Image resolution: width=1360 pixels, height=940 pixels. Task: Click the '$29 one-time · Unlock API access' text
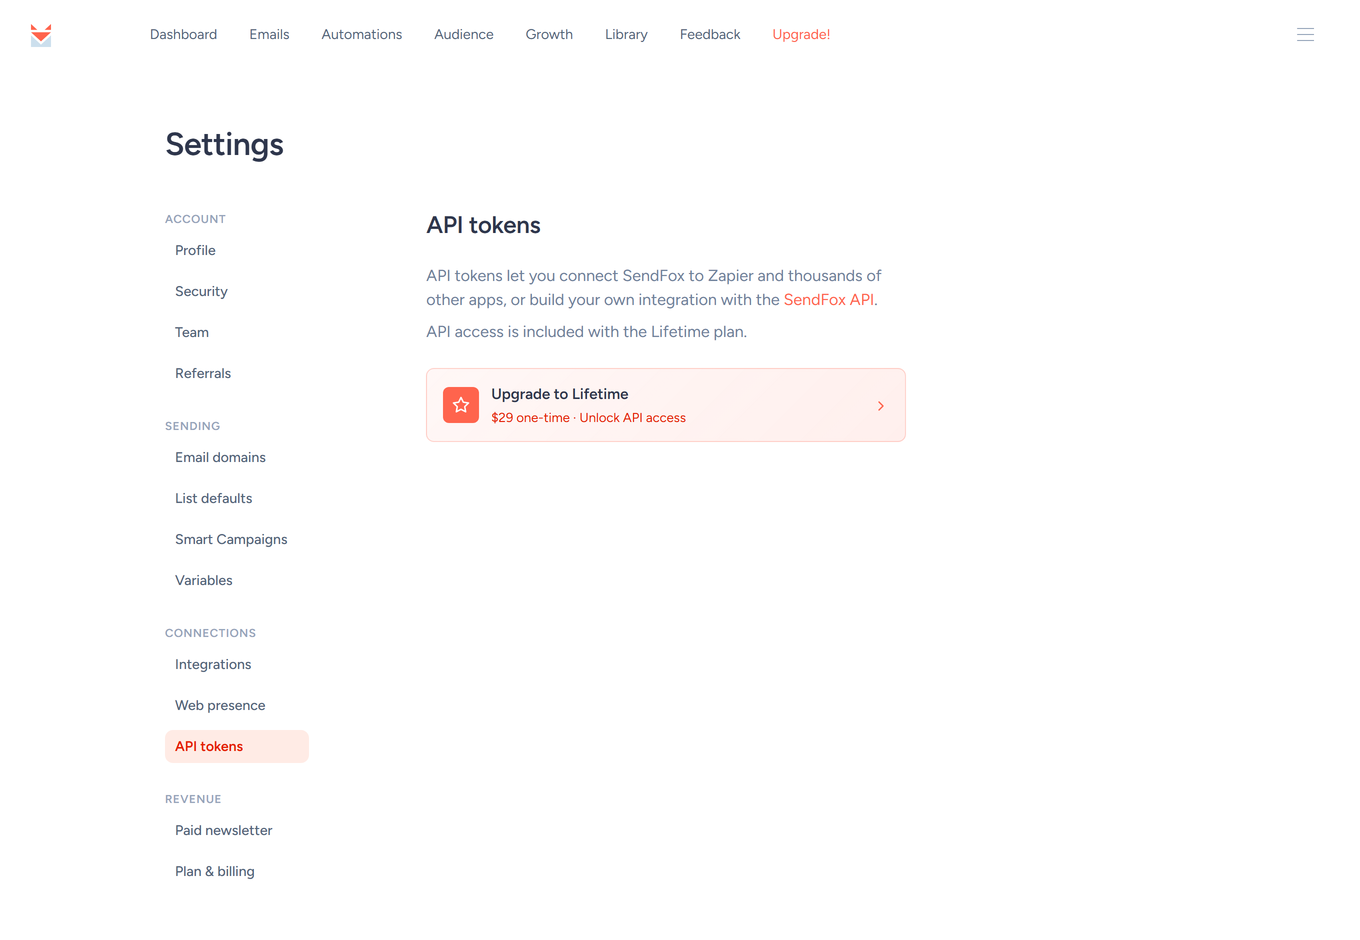(x=588, y=418)
